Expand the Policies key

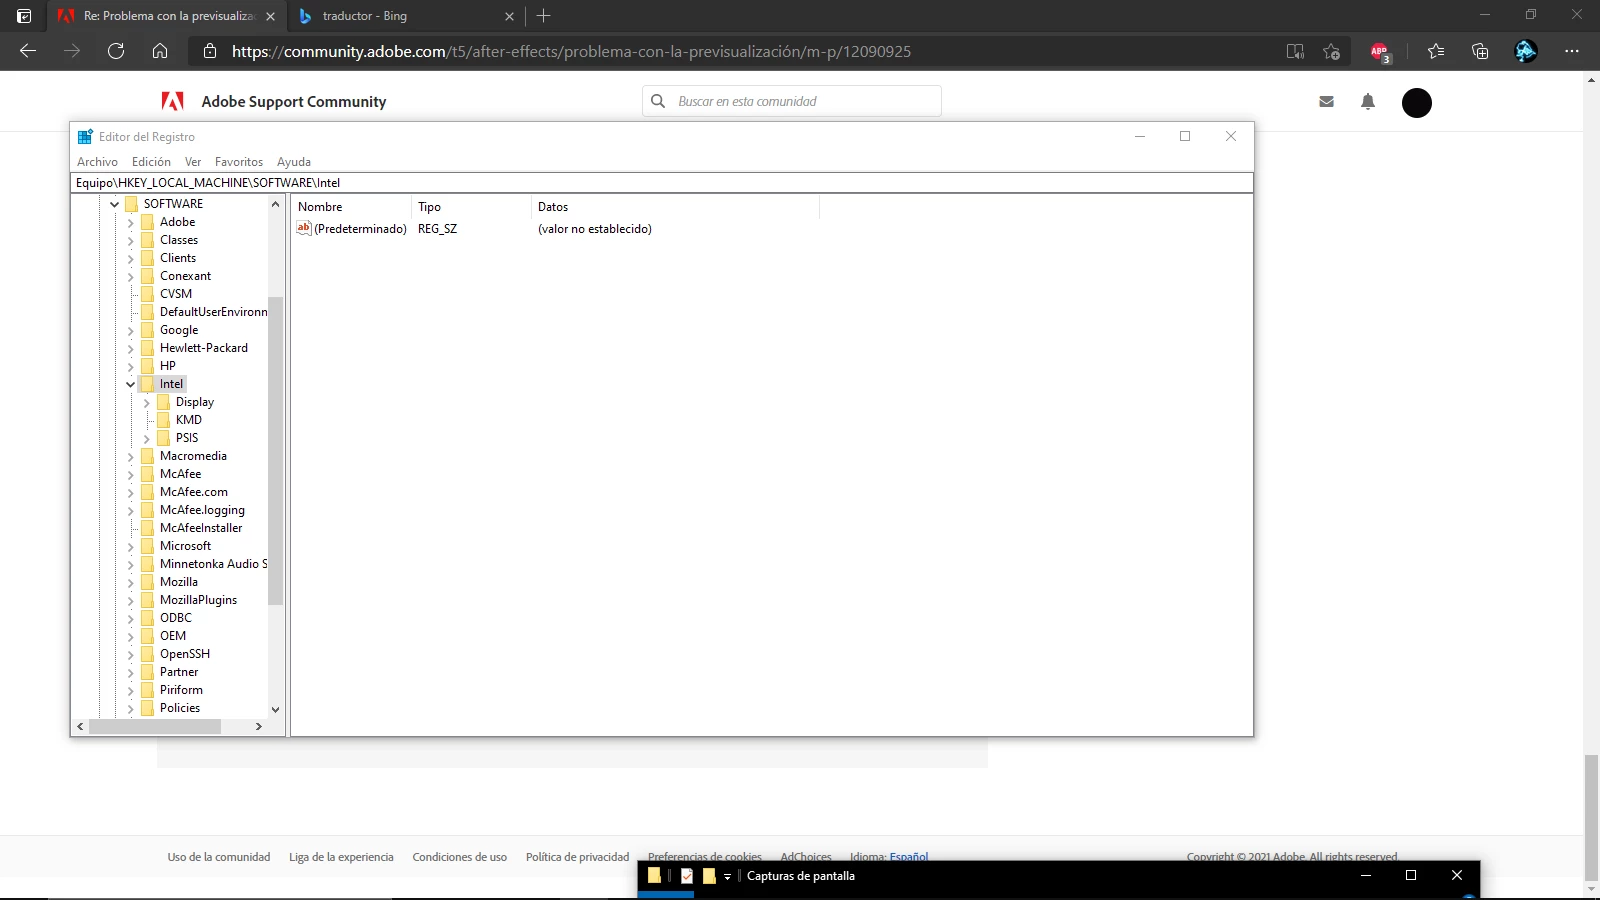click(x=130, y=708)
